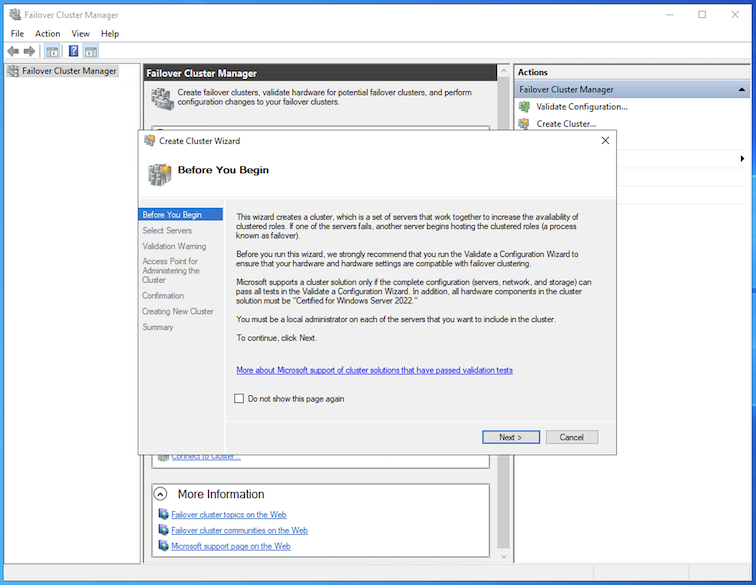Minimize the Failover Cluster Manager window
The height and width of the screenshot is (585, 756).
coord(670,14)
